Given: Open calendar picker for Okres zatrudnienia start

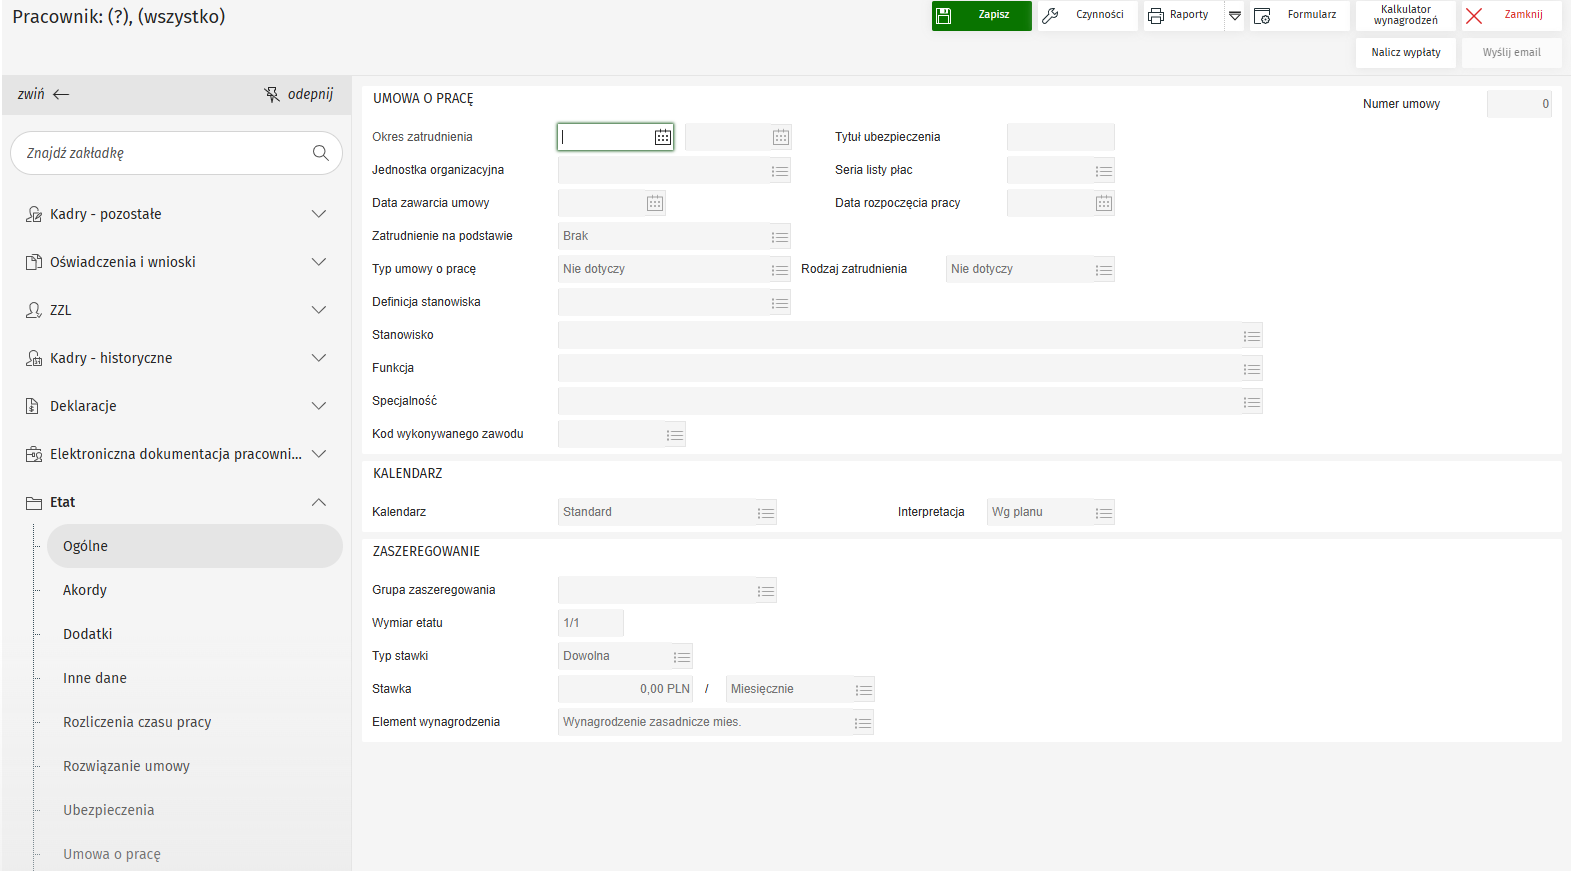Looking at the screenshot, I should (663, 138).
